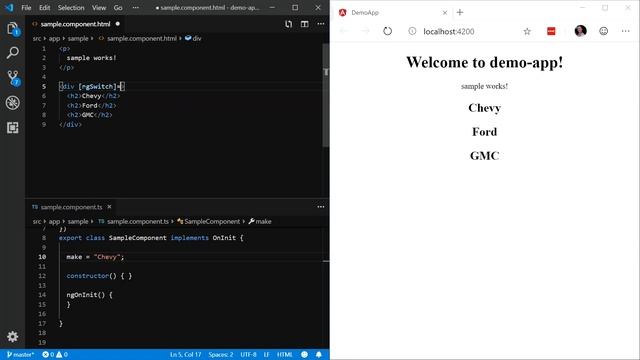Open the File menu

click(x=26, y=8)
